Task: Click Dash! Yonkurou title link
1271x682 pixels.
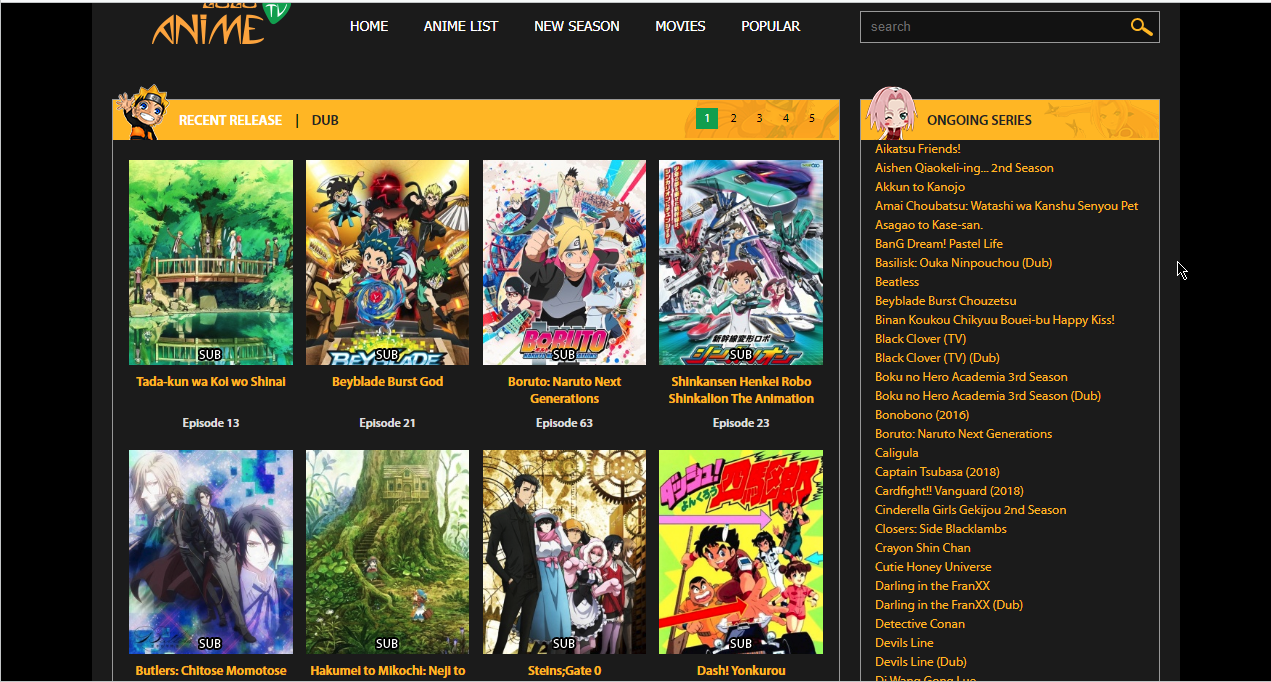Action: point(741,671)
